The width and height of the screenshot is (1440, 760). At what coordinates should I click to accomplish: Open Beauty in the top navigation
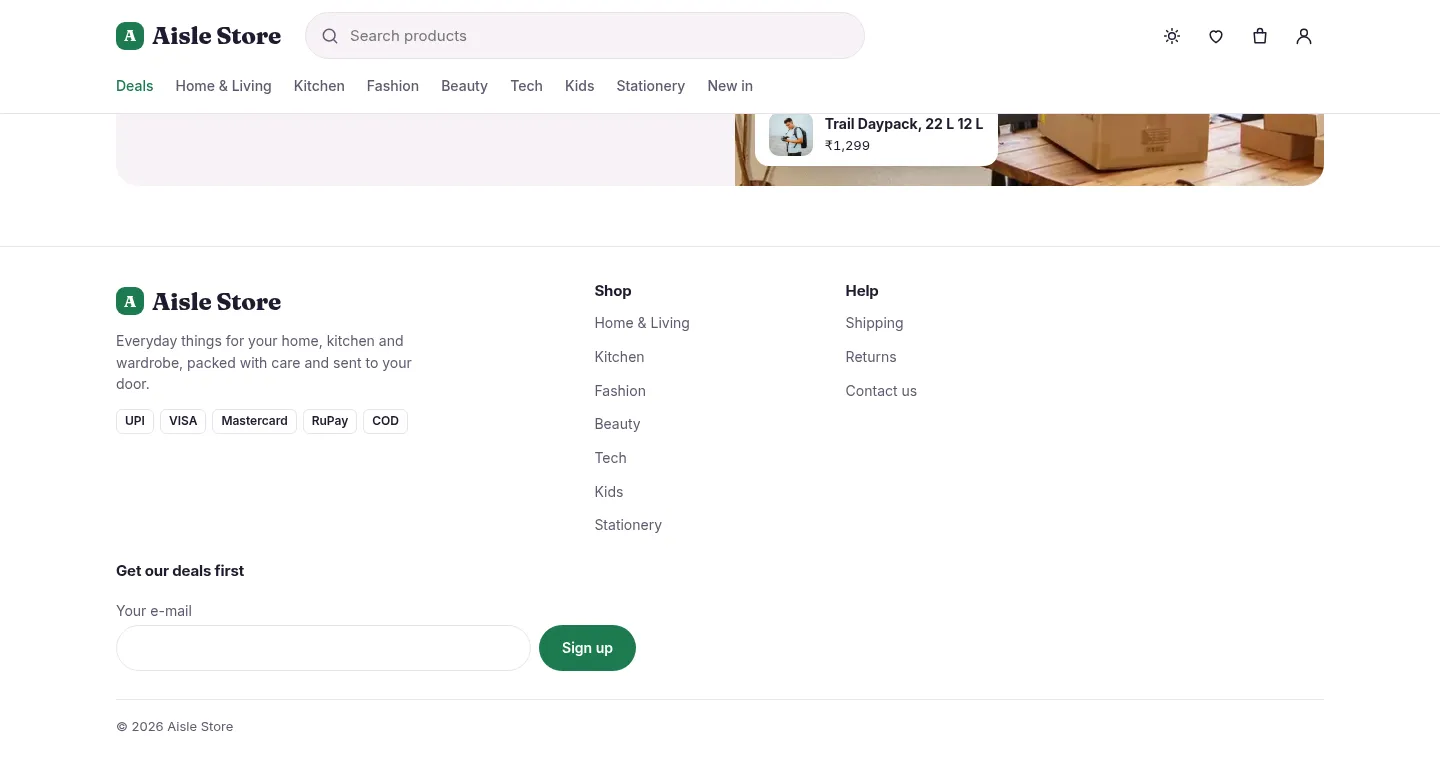tap(464, 86)
